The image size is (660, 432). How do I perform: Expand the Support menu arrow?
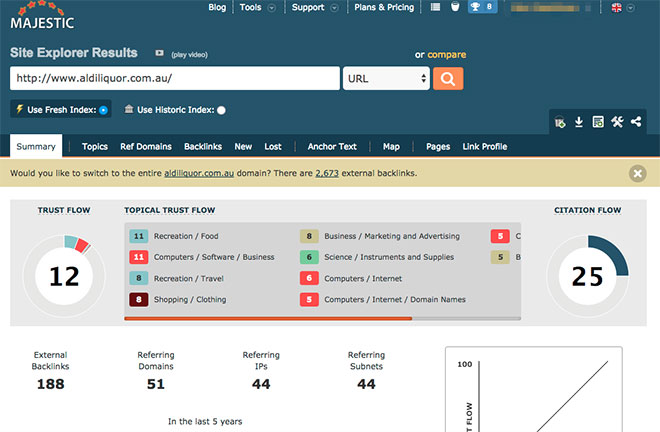point(334,8)
